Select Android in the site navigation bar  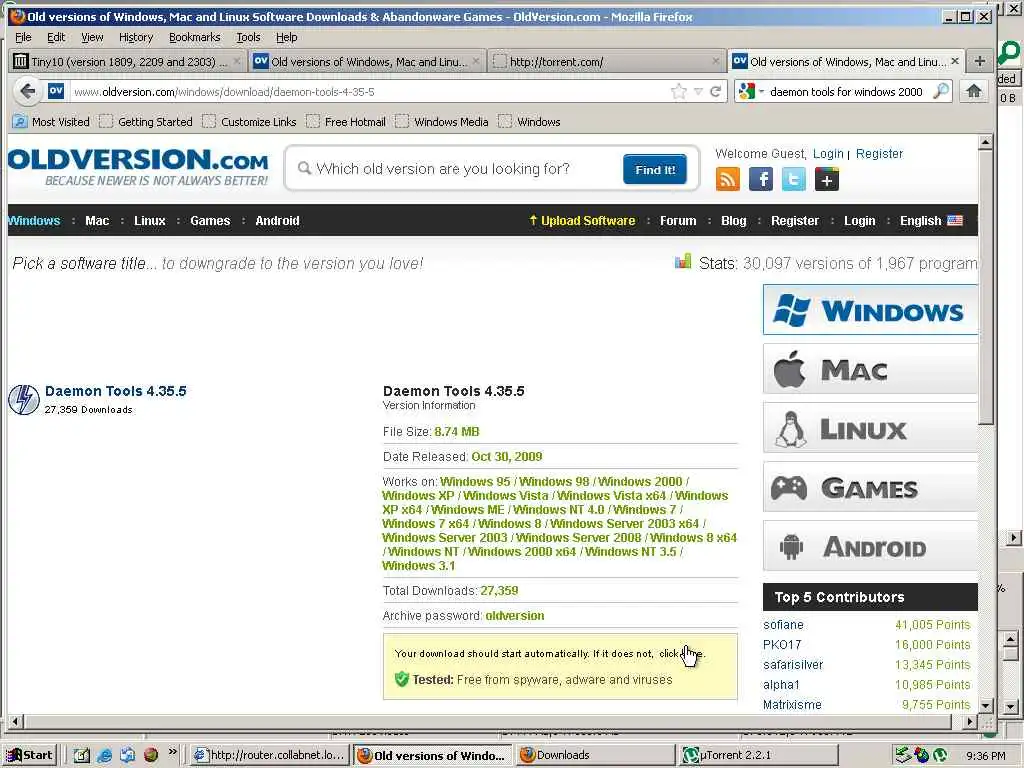click(x=277, y=221)
